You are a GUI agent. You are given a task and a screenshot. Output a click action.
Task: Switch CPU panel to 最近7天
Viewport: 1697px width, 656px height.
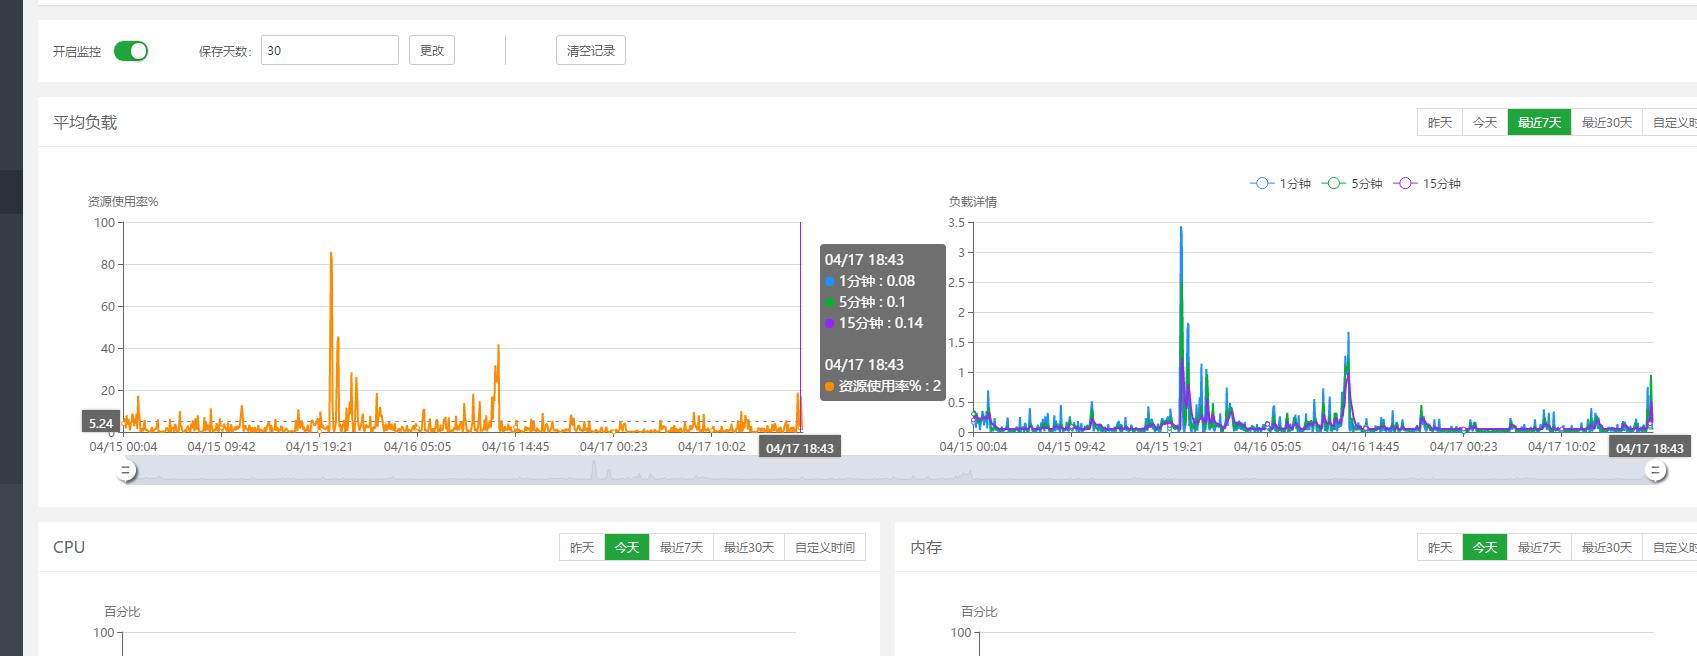pos(681,548)
